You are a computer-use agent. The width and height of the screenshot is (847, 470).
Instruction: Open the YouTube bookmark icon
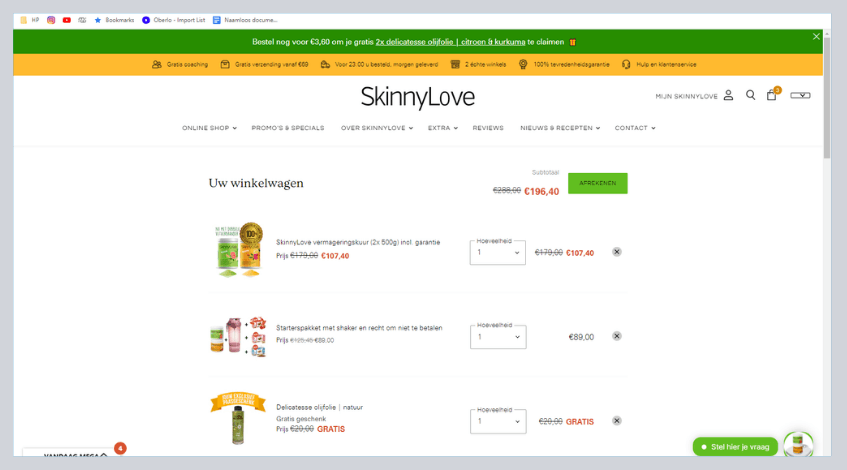66,20
